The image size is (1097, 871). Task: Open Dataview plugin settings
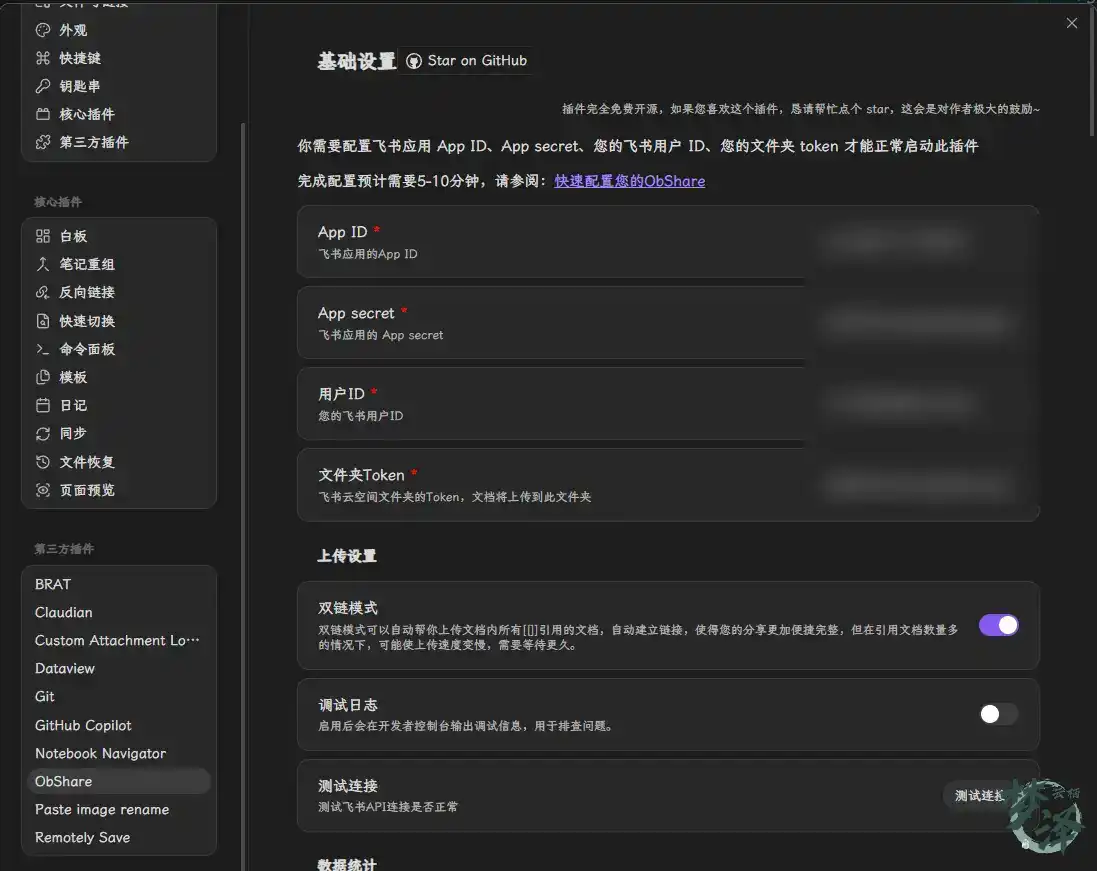click(x=119, y=668)
